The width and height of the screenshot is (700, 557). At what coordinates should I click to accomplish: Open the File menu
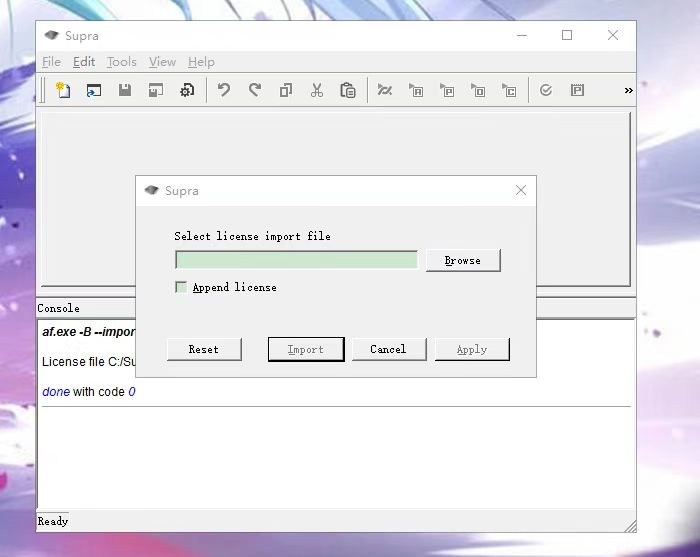(51, 62)
